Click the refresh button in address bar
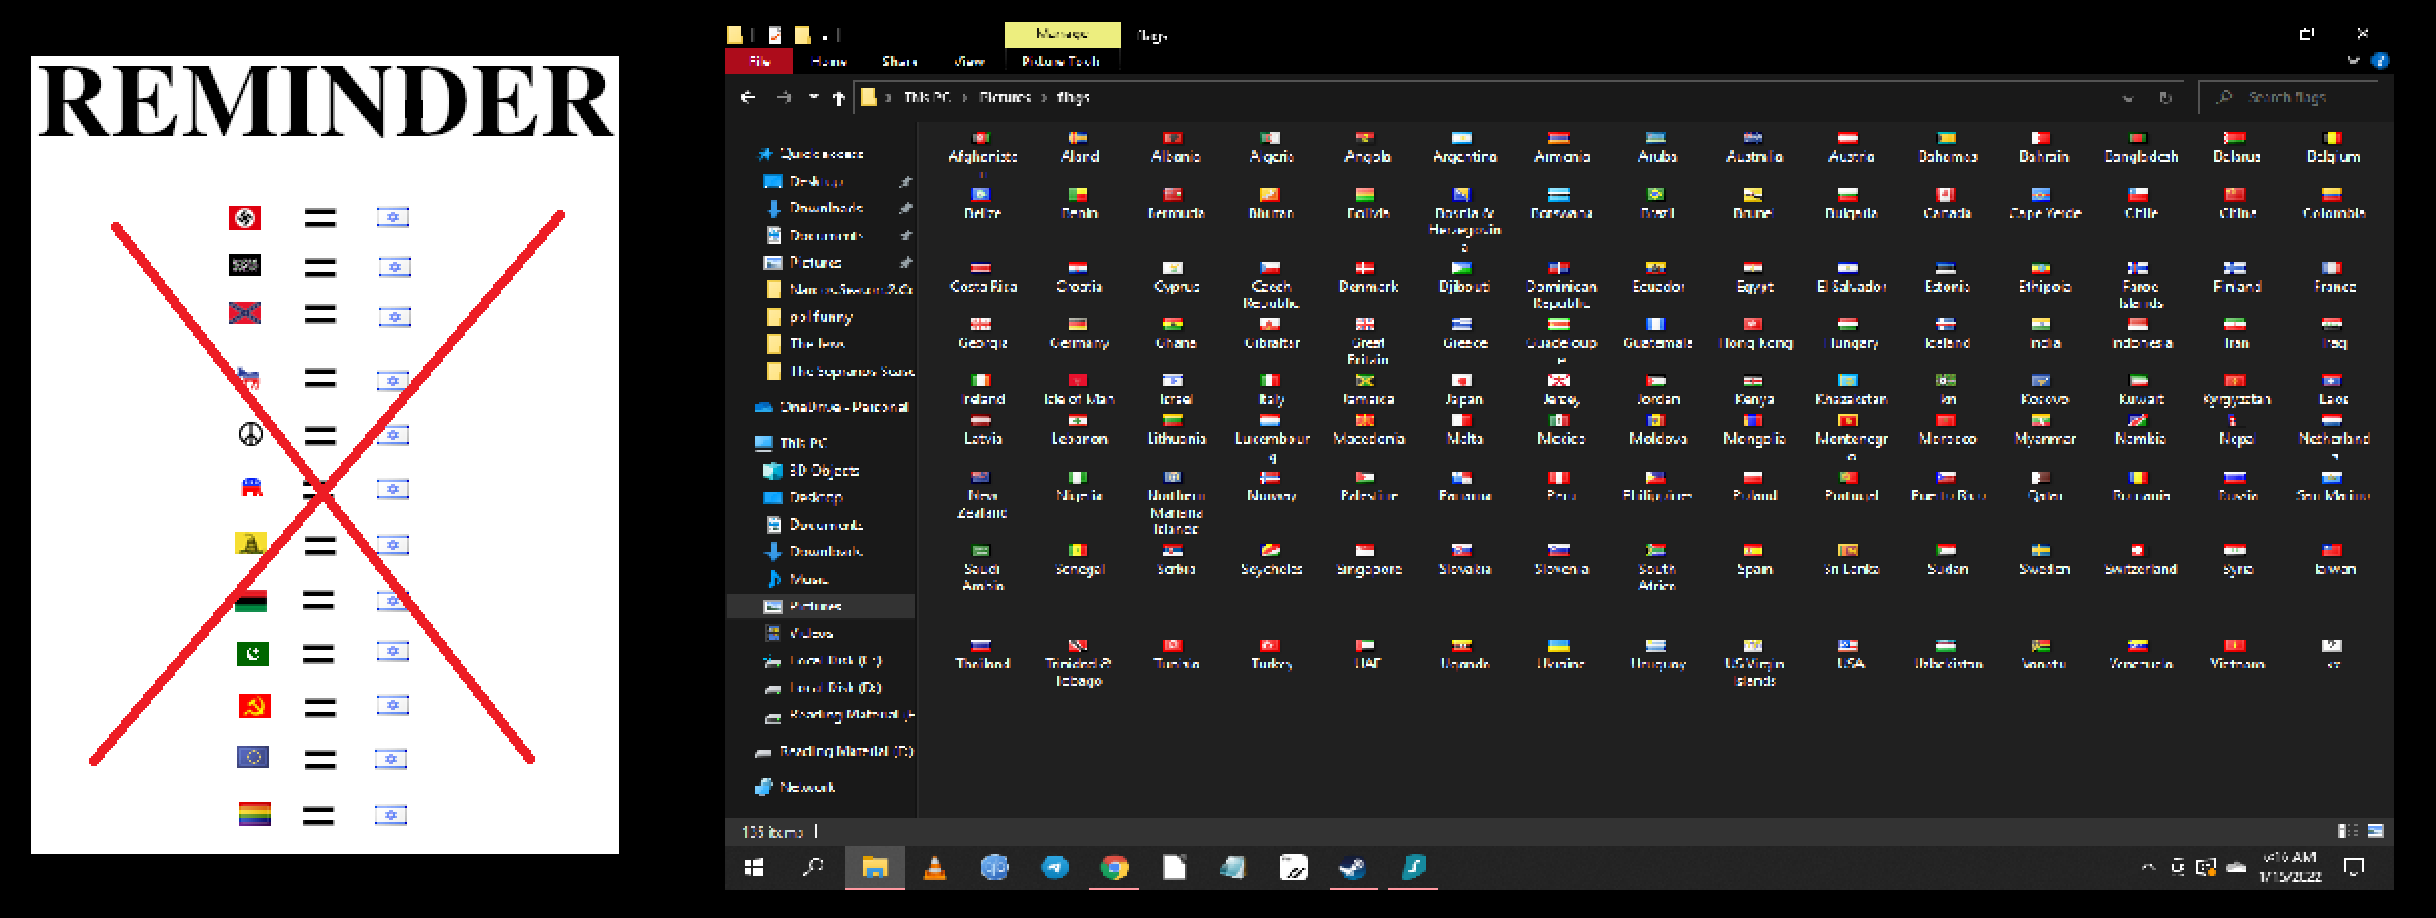This screenshot has width=2436, height=918. tap(2165, 97)
